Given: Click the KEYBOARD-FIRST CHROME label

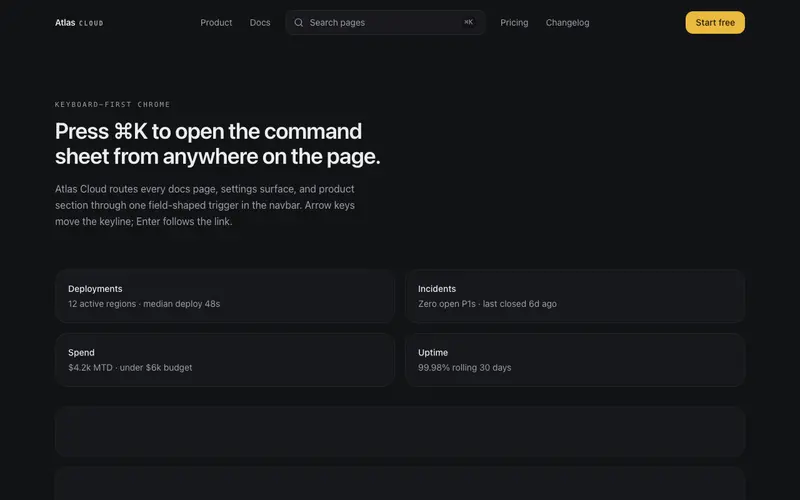Looking at the screenshot, I should (x=113, y=105).
